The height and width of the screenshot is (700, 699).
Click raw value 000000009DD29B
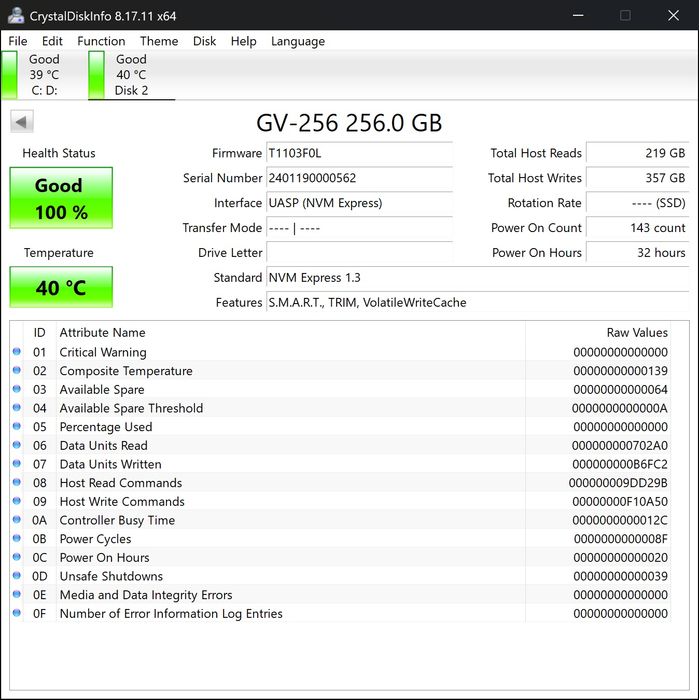tap(618, 483)
